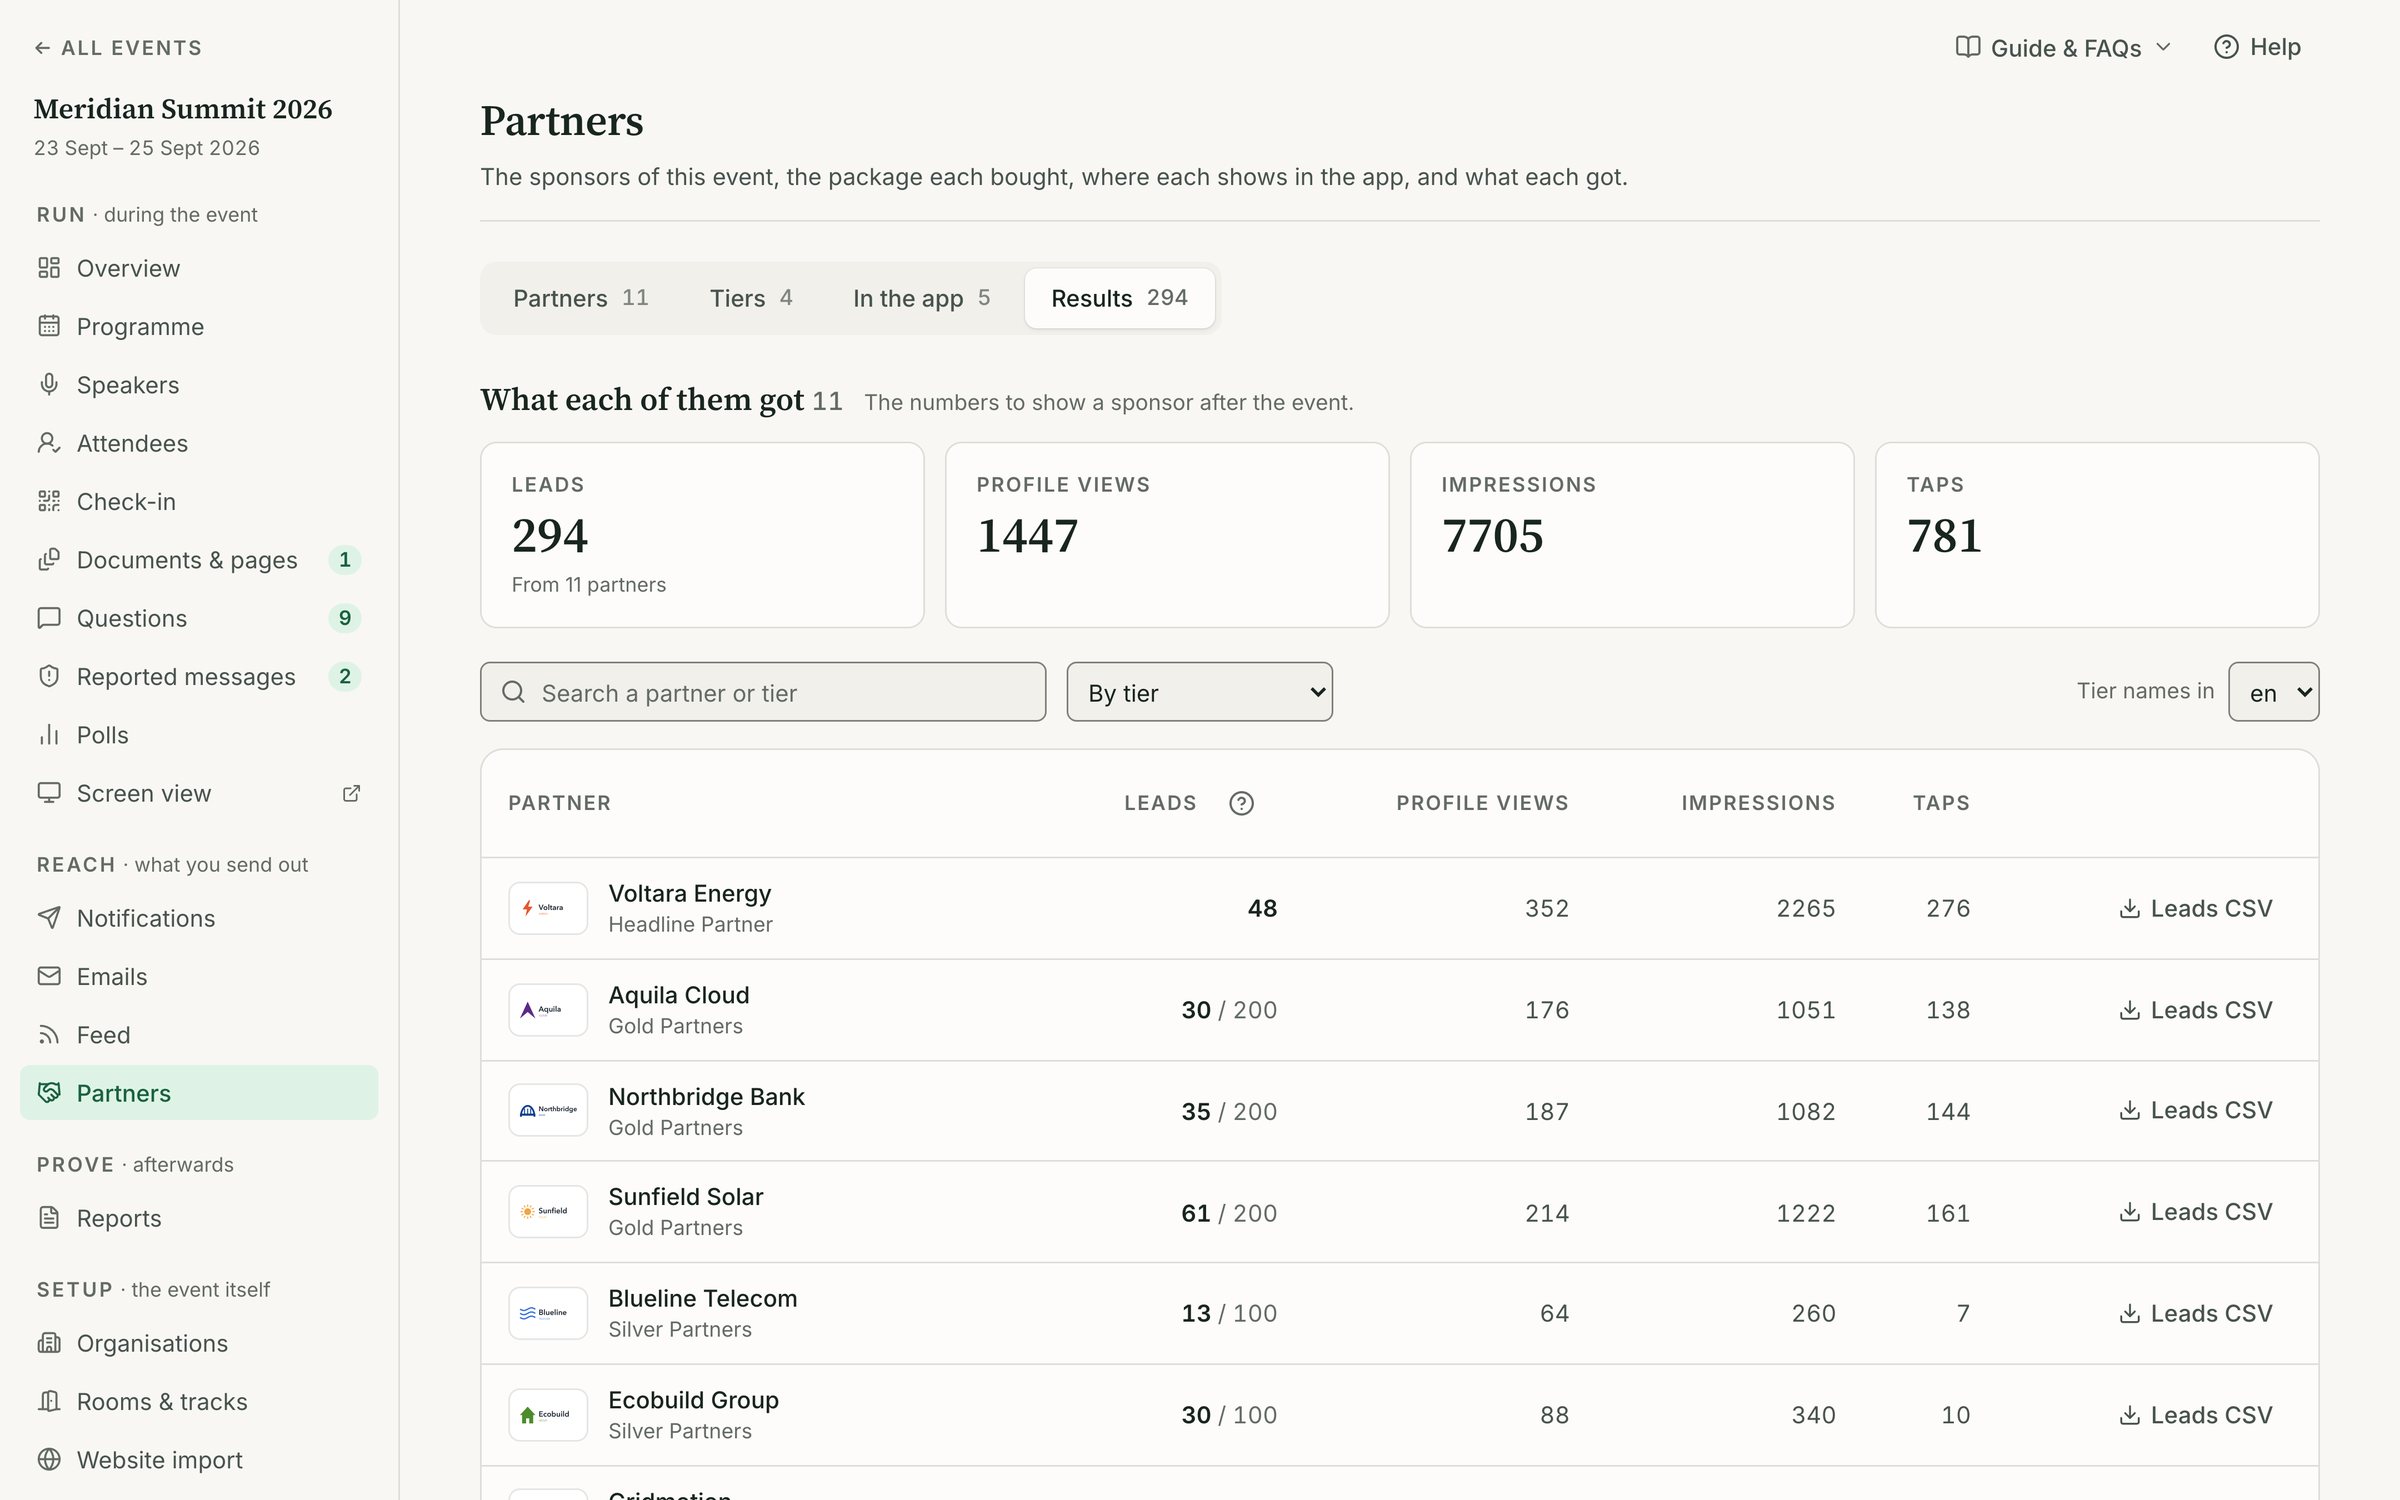Download Leads CSV for Ecobuild Group
Image resolution: width=2400 pixels, height=1500 pixels.
pos(2195,1415)
